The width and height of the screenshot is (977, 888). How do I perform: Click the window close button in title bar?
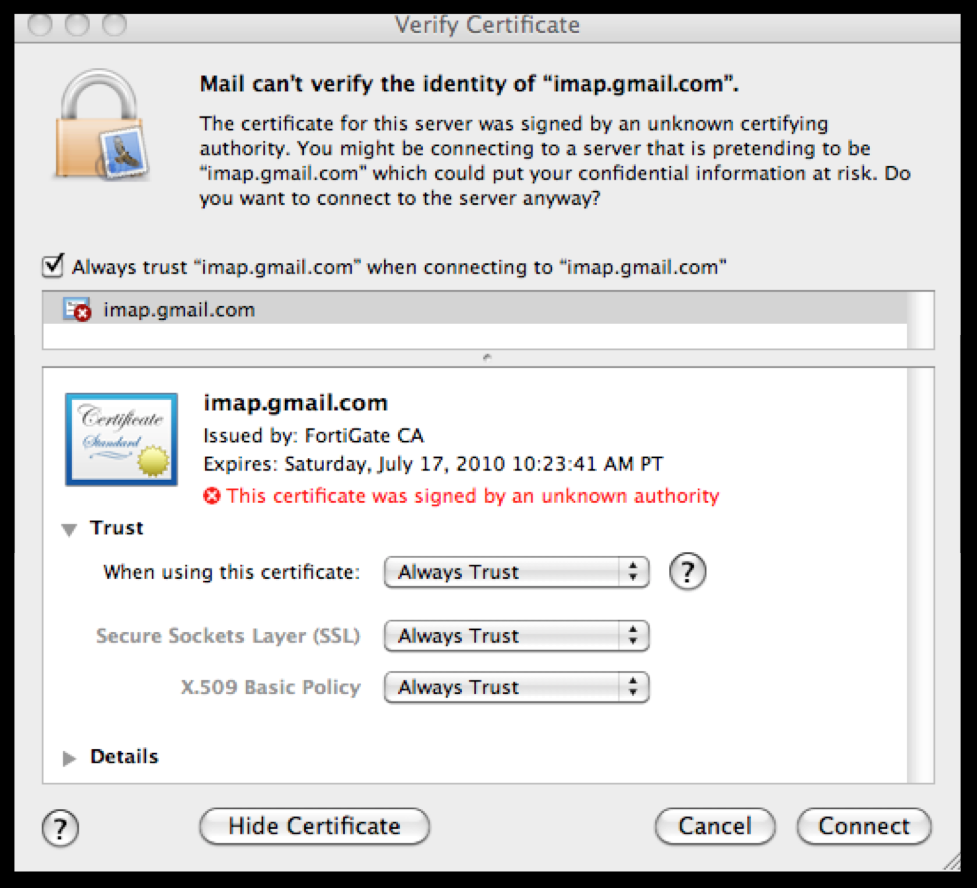40,25
